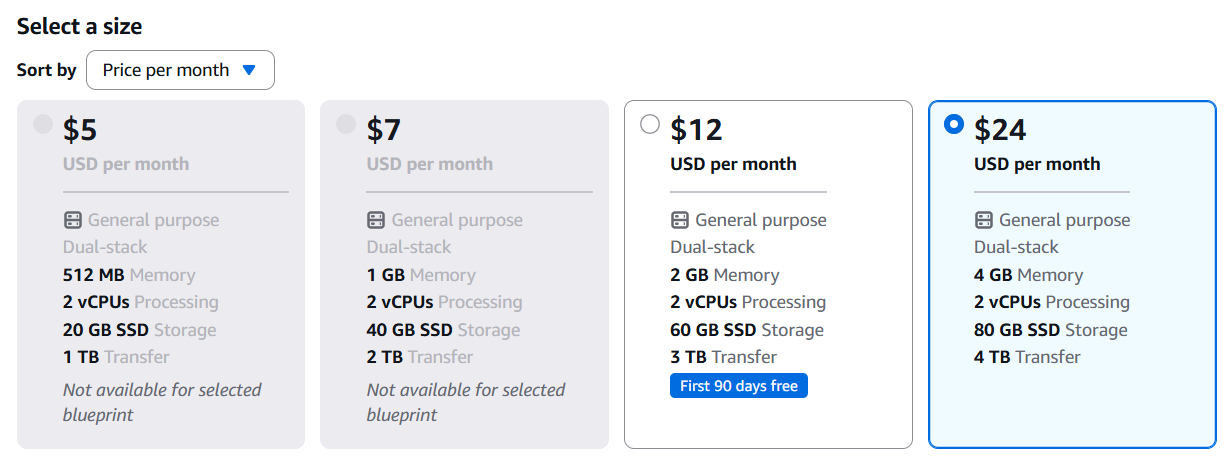Click the General purpose icon in $7 card
1230x458 pixels.
tap(376, 220)
